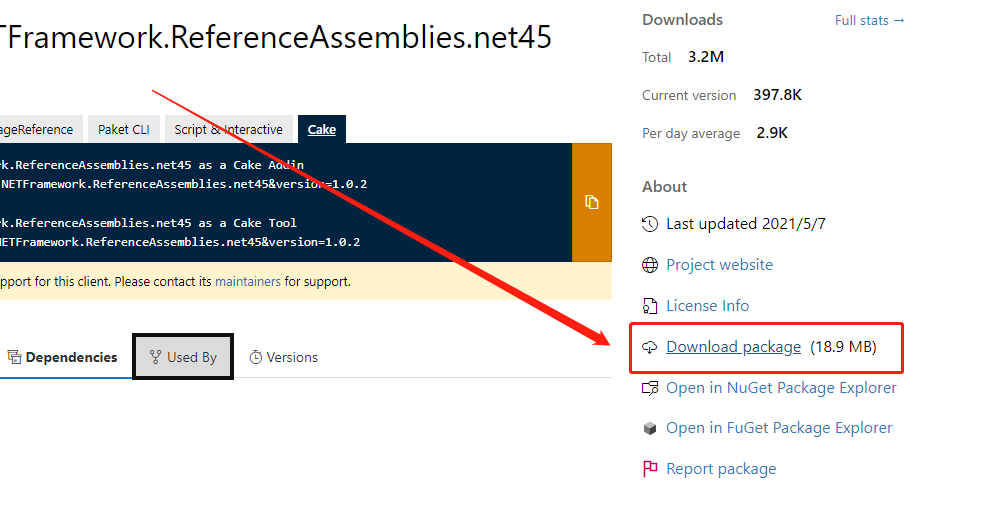
Task: Click the 'as a Cake Tool' code line
Action: click(148, 223)
